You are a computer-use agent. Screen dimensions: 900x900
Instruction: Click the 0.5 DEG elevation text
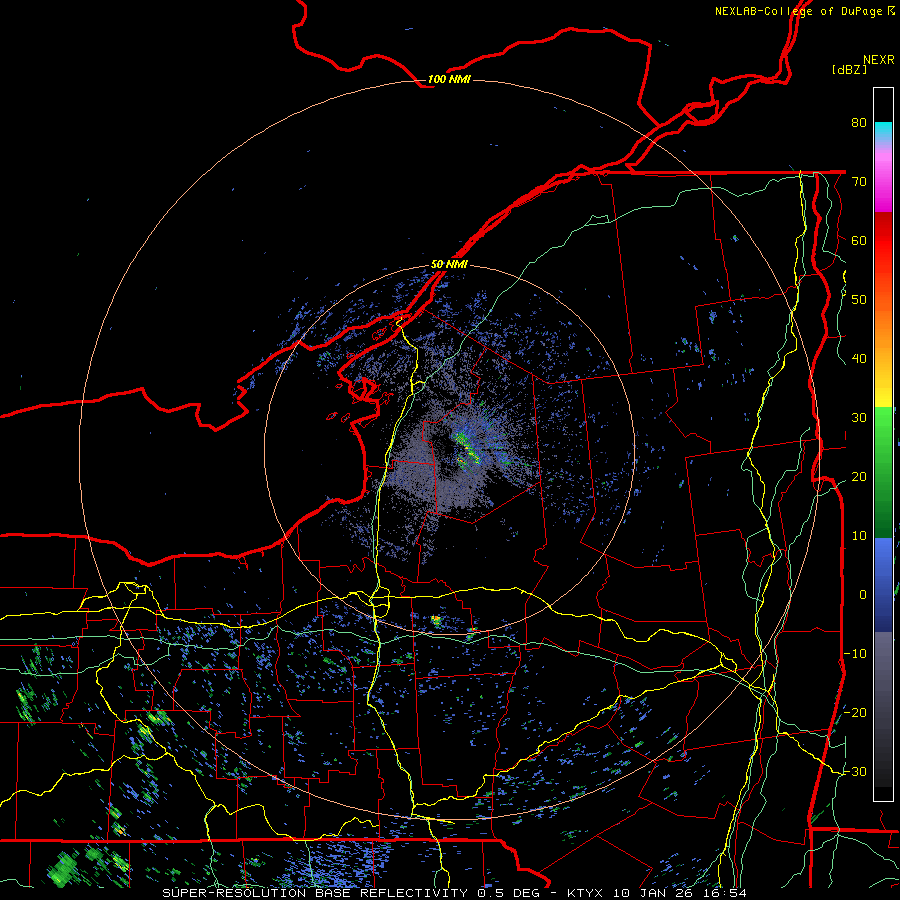pyautogui.click(x=511, y=893)
